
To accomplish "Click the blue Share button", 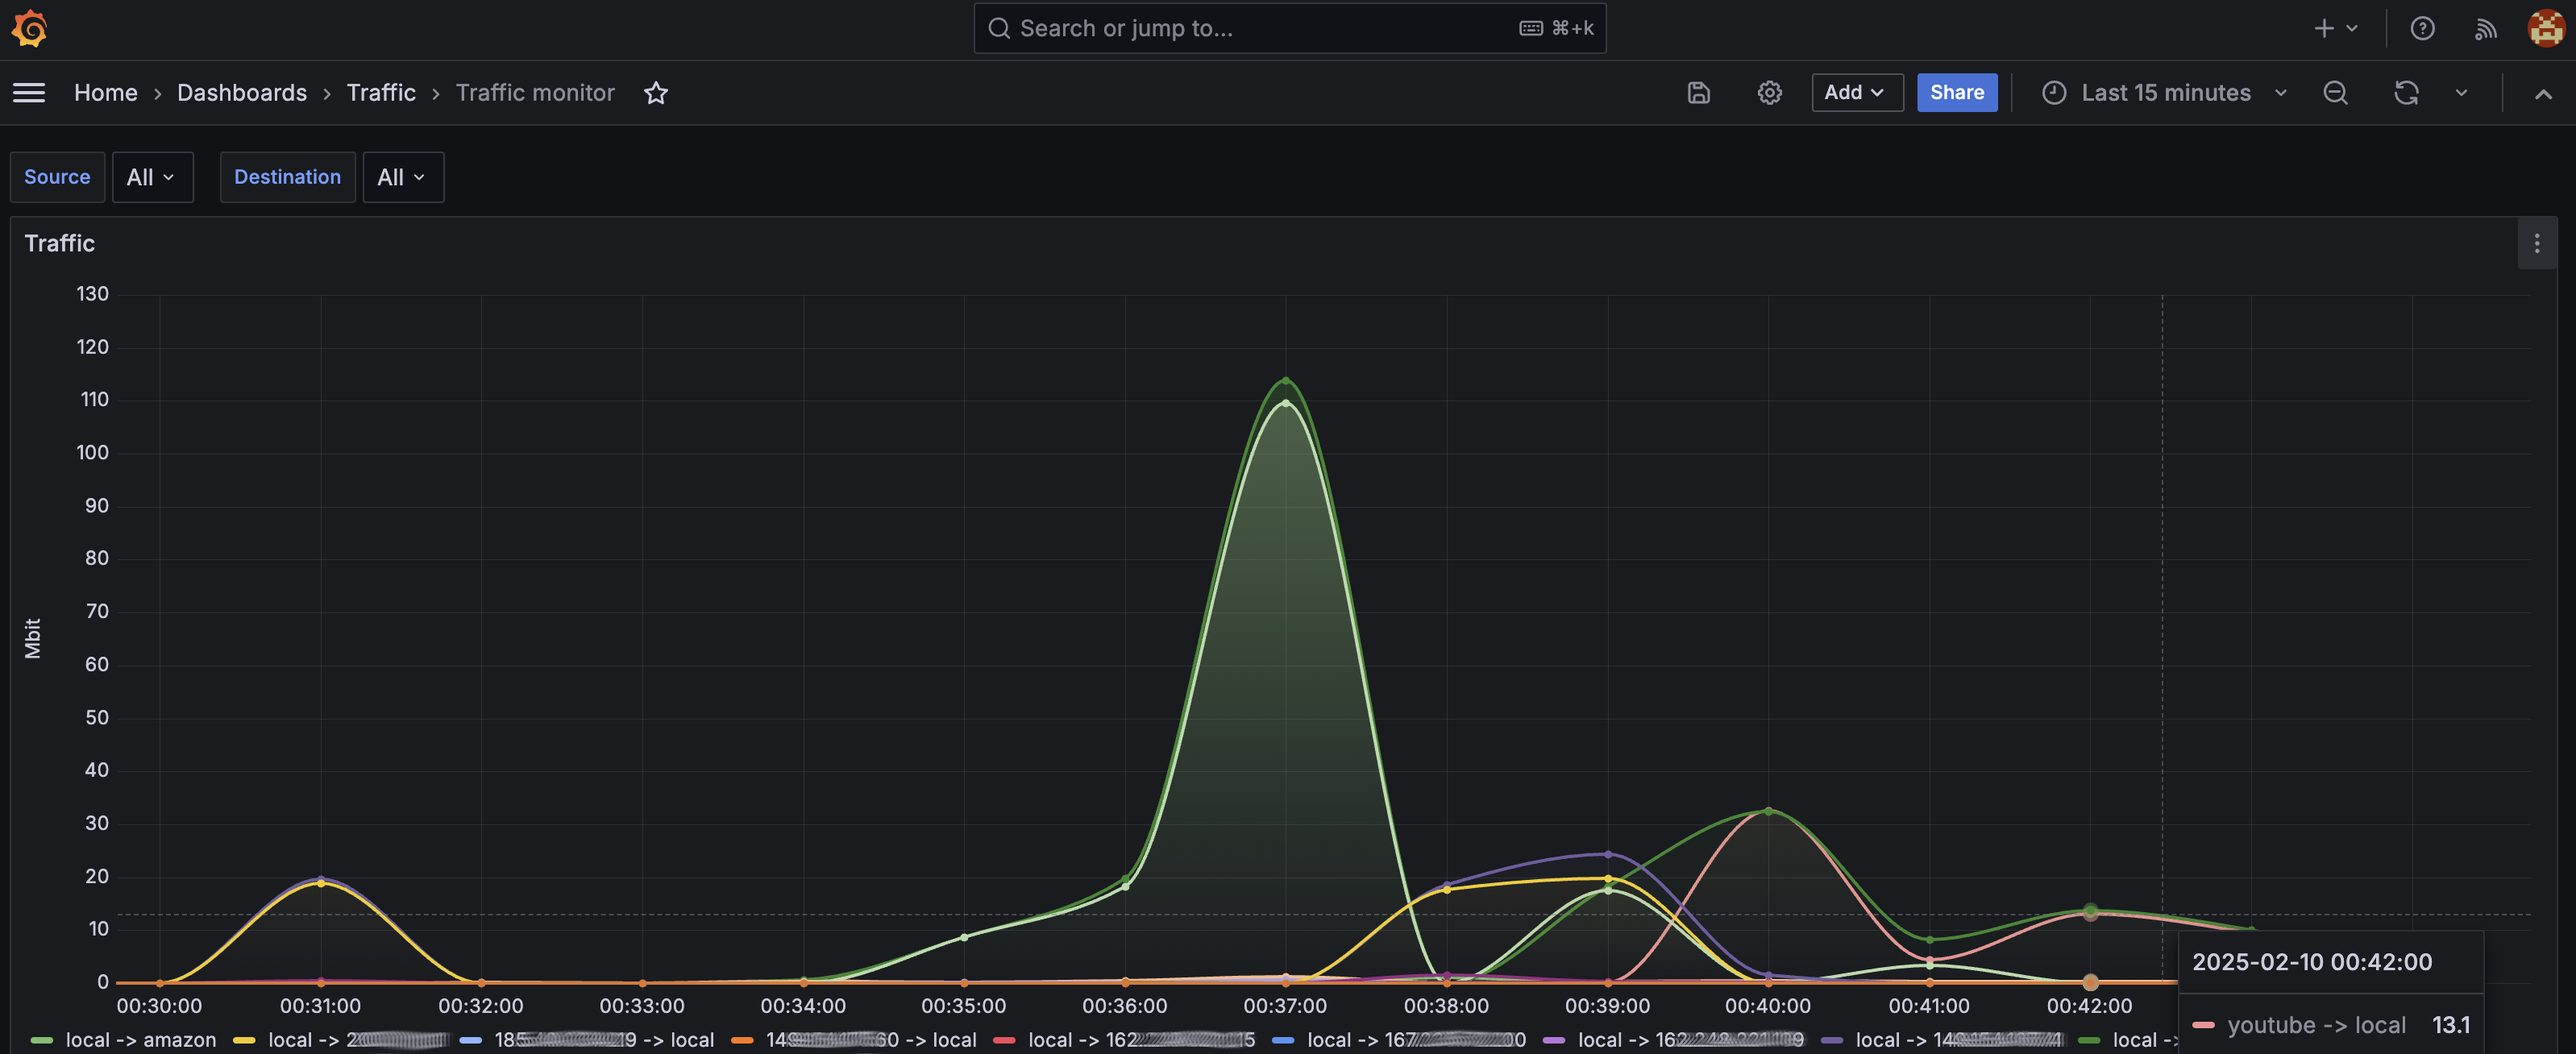I will (1956, 93).
